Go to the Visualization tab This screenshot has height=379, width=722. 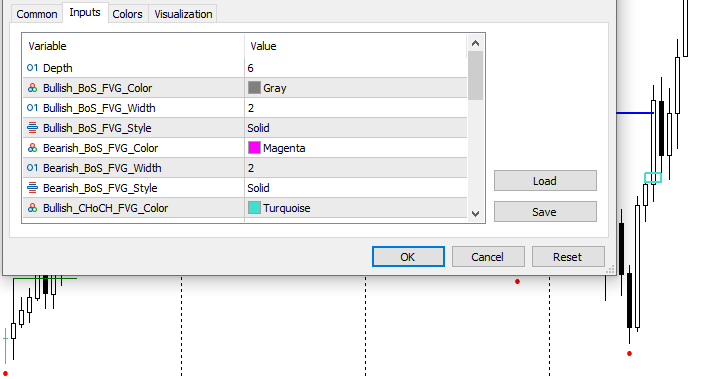tap(183, 14)
